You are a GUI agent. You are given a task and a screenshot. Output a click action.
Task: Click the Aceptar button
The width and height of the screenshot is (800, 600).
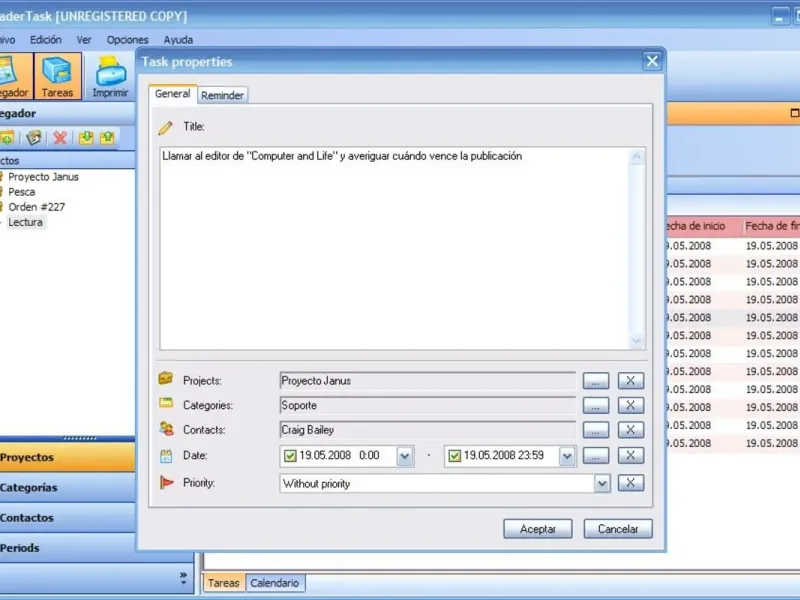[538, 529]
